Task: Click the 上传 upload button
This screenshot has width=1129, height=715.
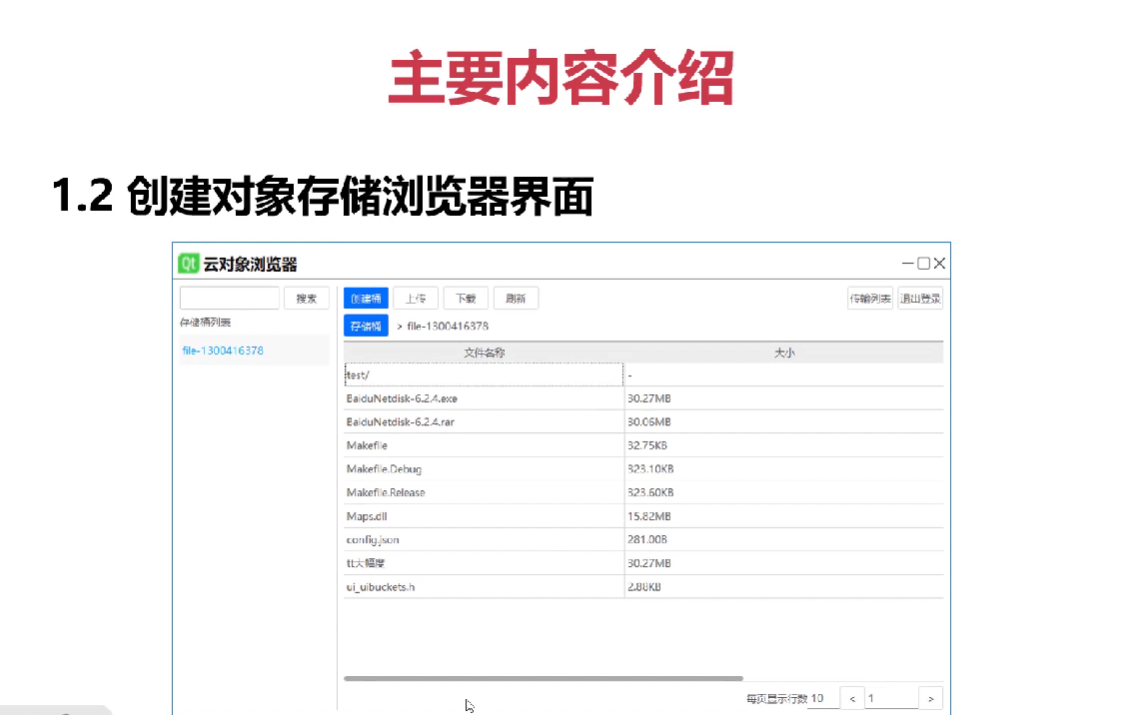Action: coord(415,298)
